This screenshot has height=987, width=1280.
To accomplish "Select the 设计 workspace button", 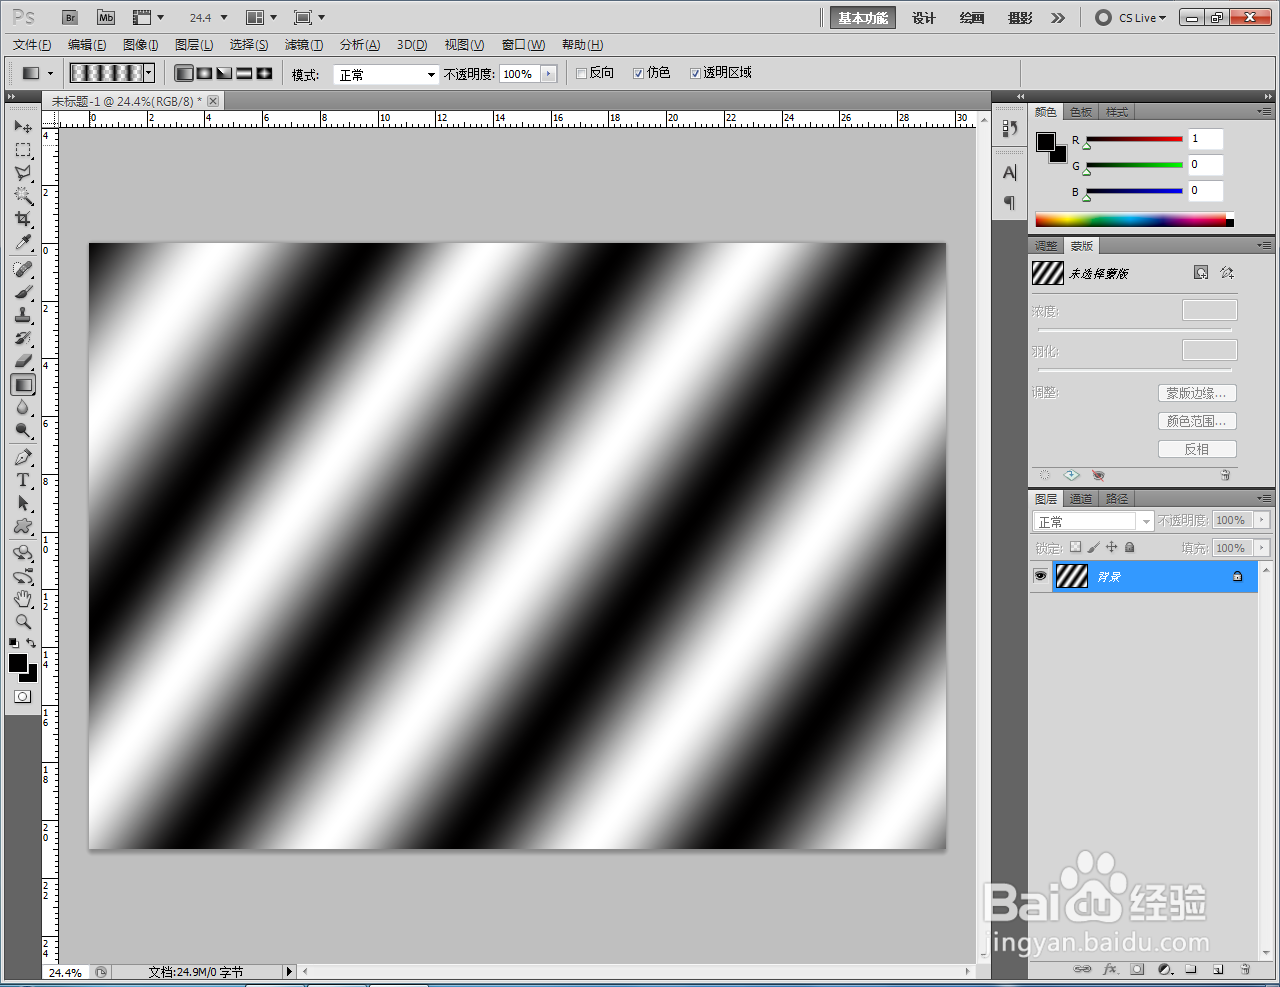I will click(924, 18).
